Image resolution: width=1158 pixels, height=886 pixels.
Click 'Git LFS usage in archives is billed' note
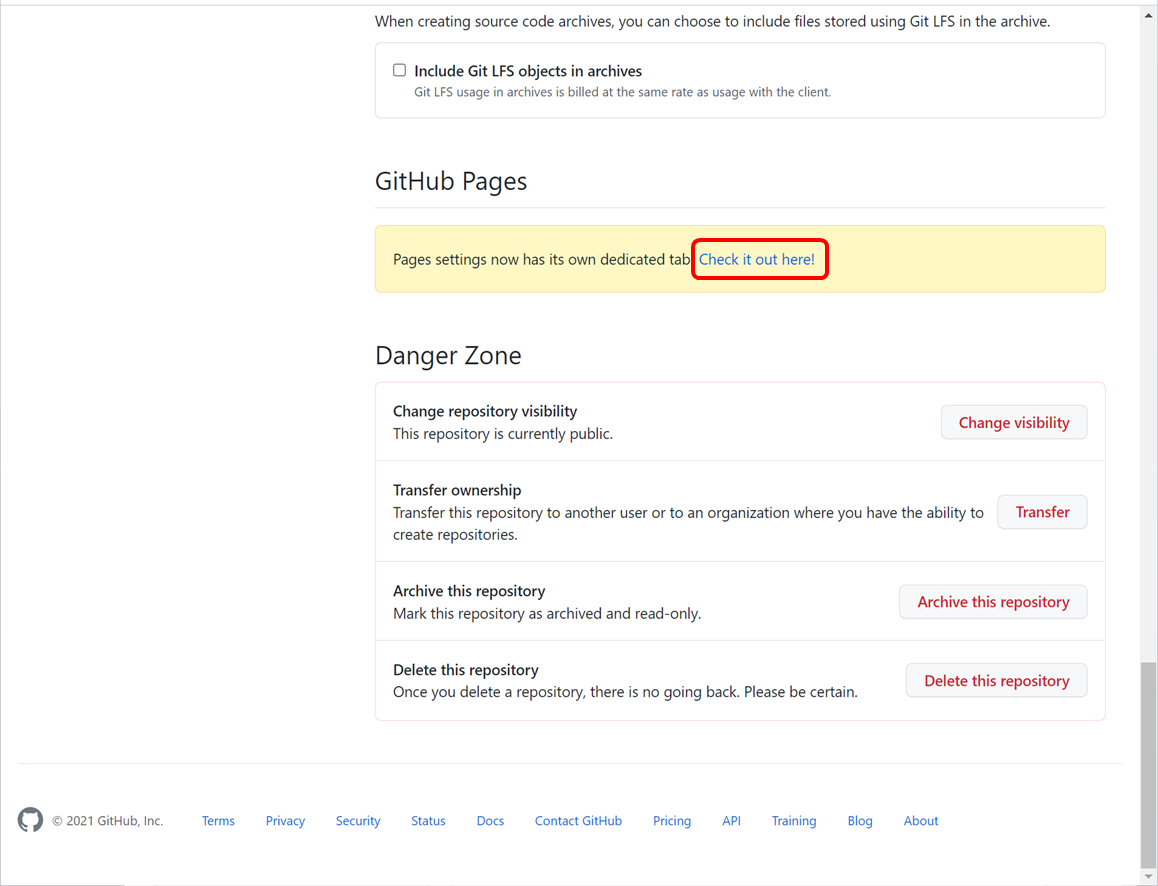623,92
